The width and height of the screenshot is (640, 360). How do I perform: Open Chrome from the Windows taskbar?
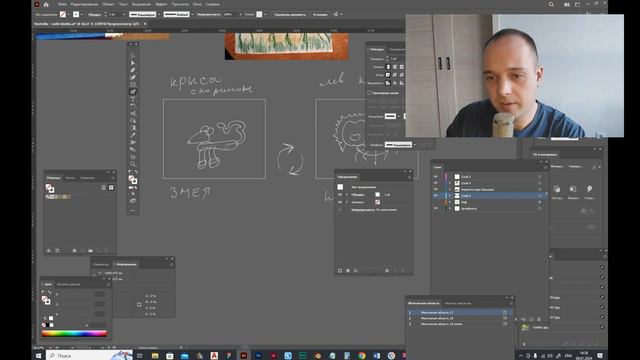click(362, 356)
